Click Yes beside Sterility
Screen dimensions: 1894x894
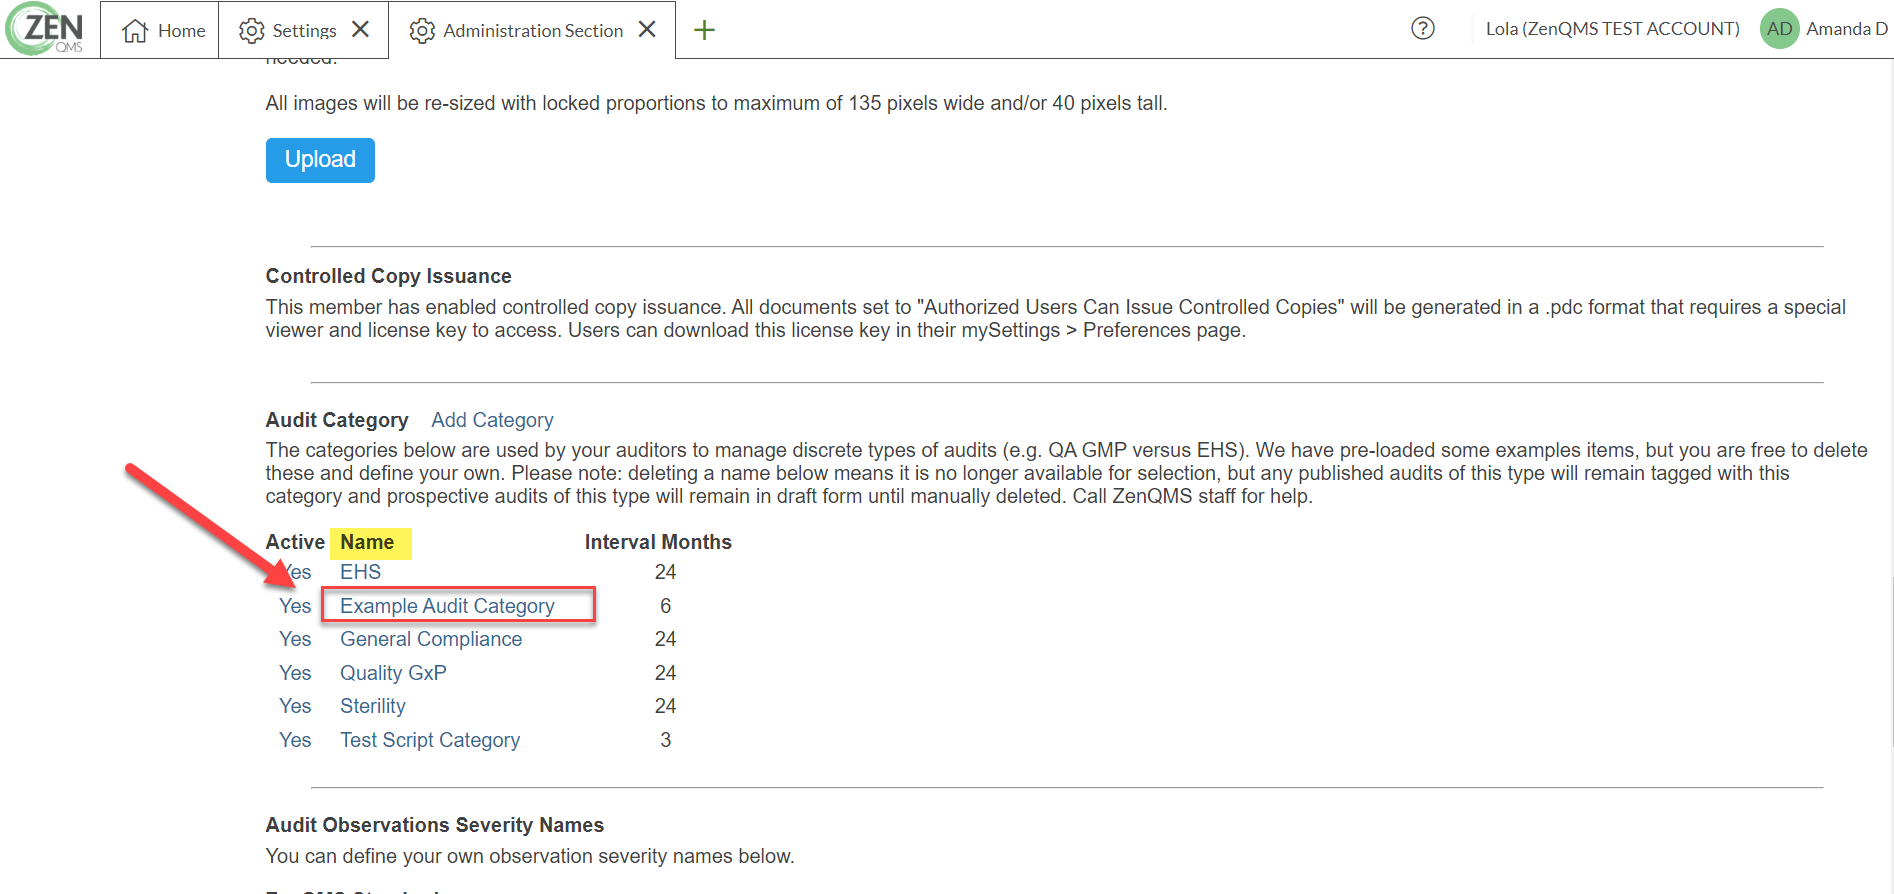pos(295,706)
